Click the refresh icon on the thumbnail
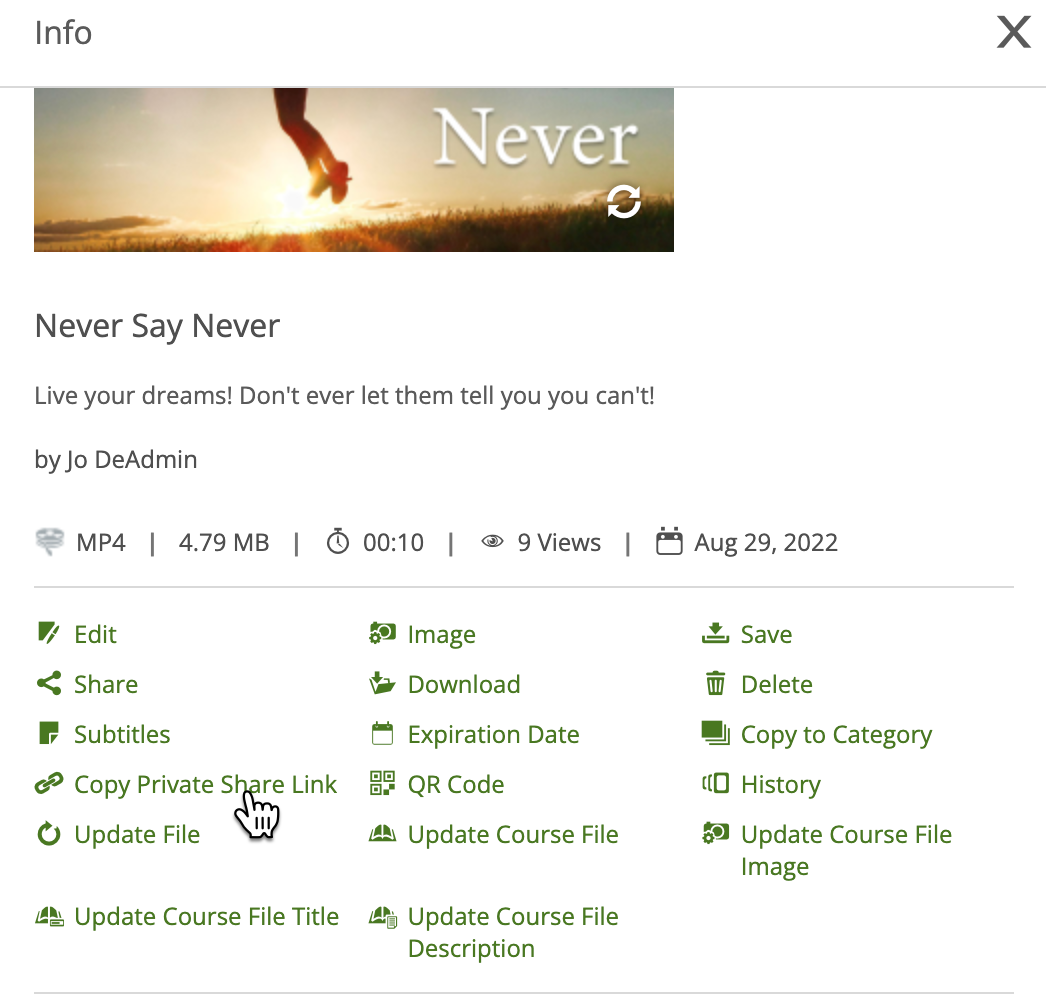The height and width of the screenshot is (1006, 1046). coord(624,201)
